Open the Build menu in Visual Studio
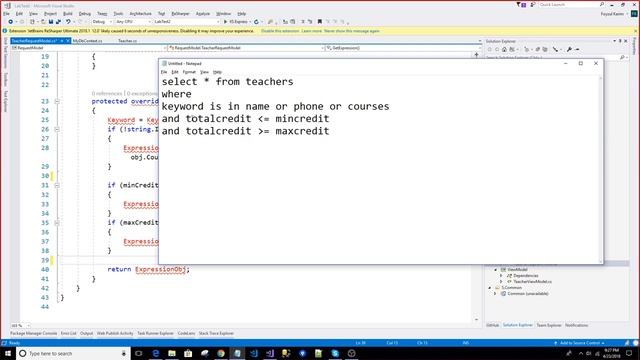 click(68, 13)
